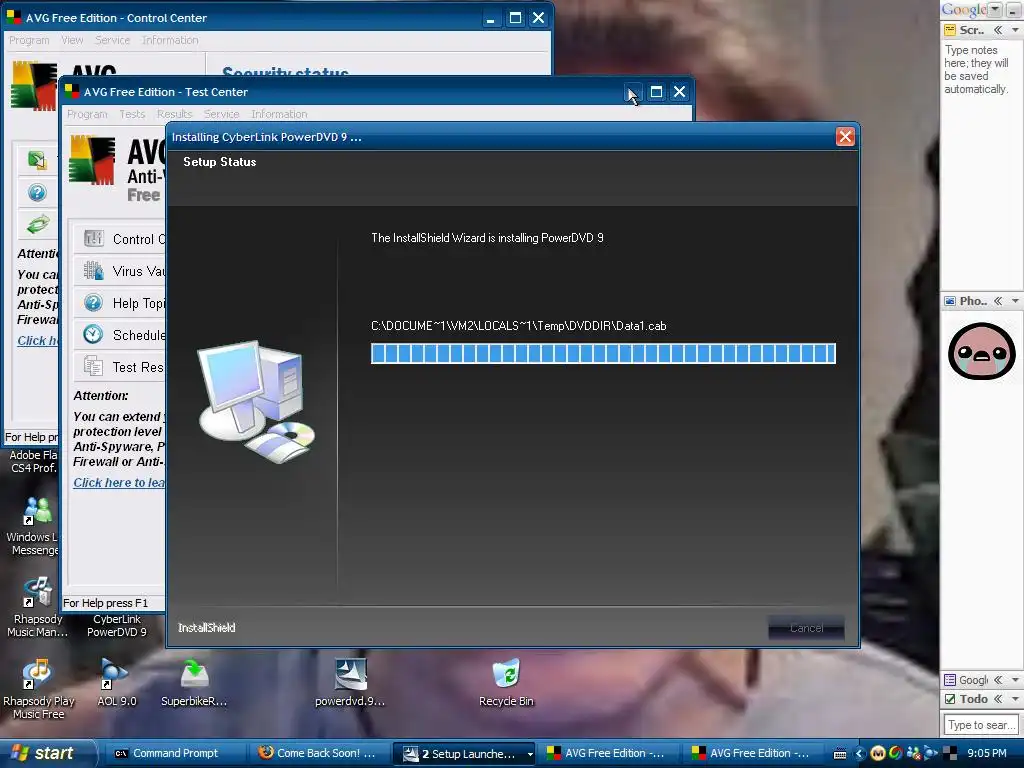The width and height of the screenshot is (1024, 768).
Task: Open Todo gadget menu arrow
Action: pos(1015,699)
